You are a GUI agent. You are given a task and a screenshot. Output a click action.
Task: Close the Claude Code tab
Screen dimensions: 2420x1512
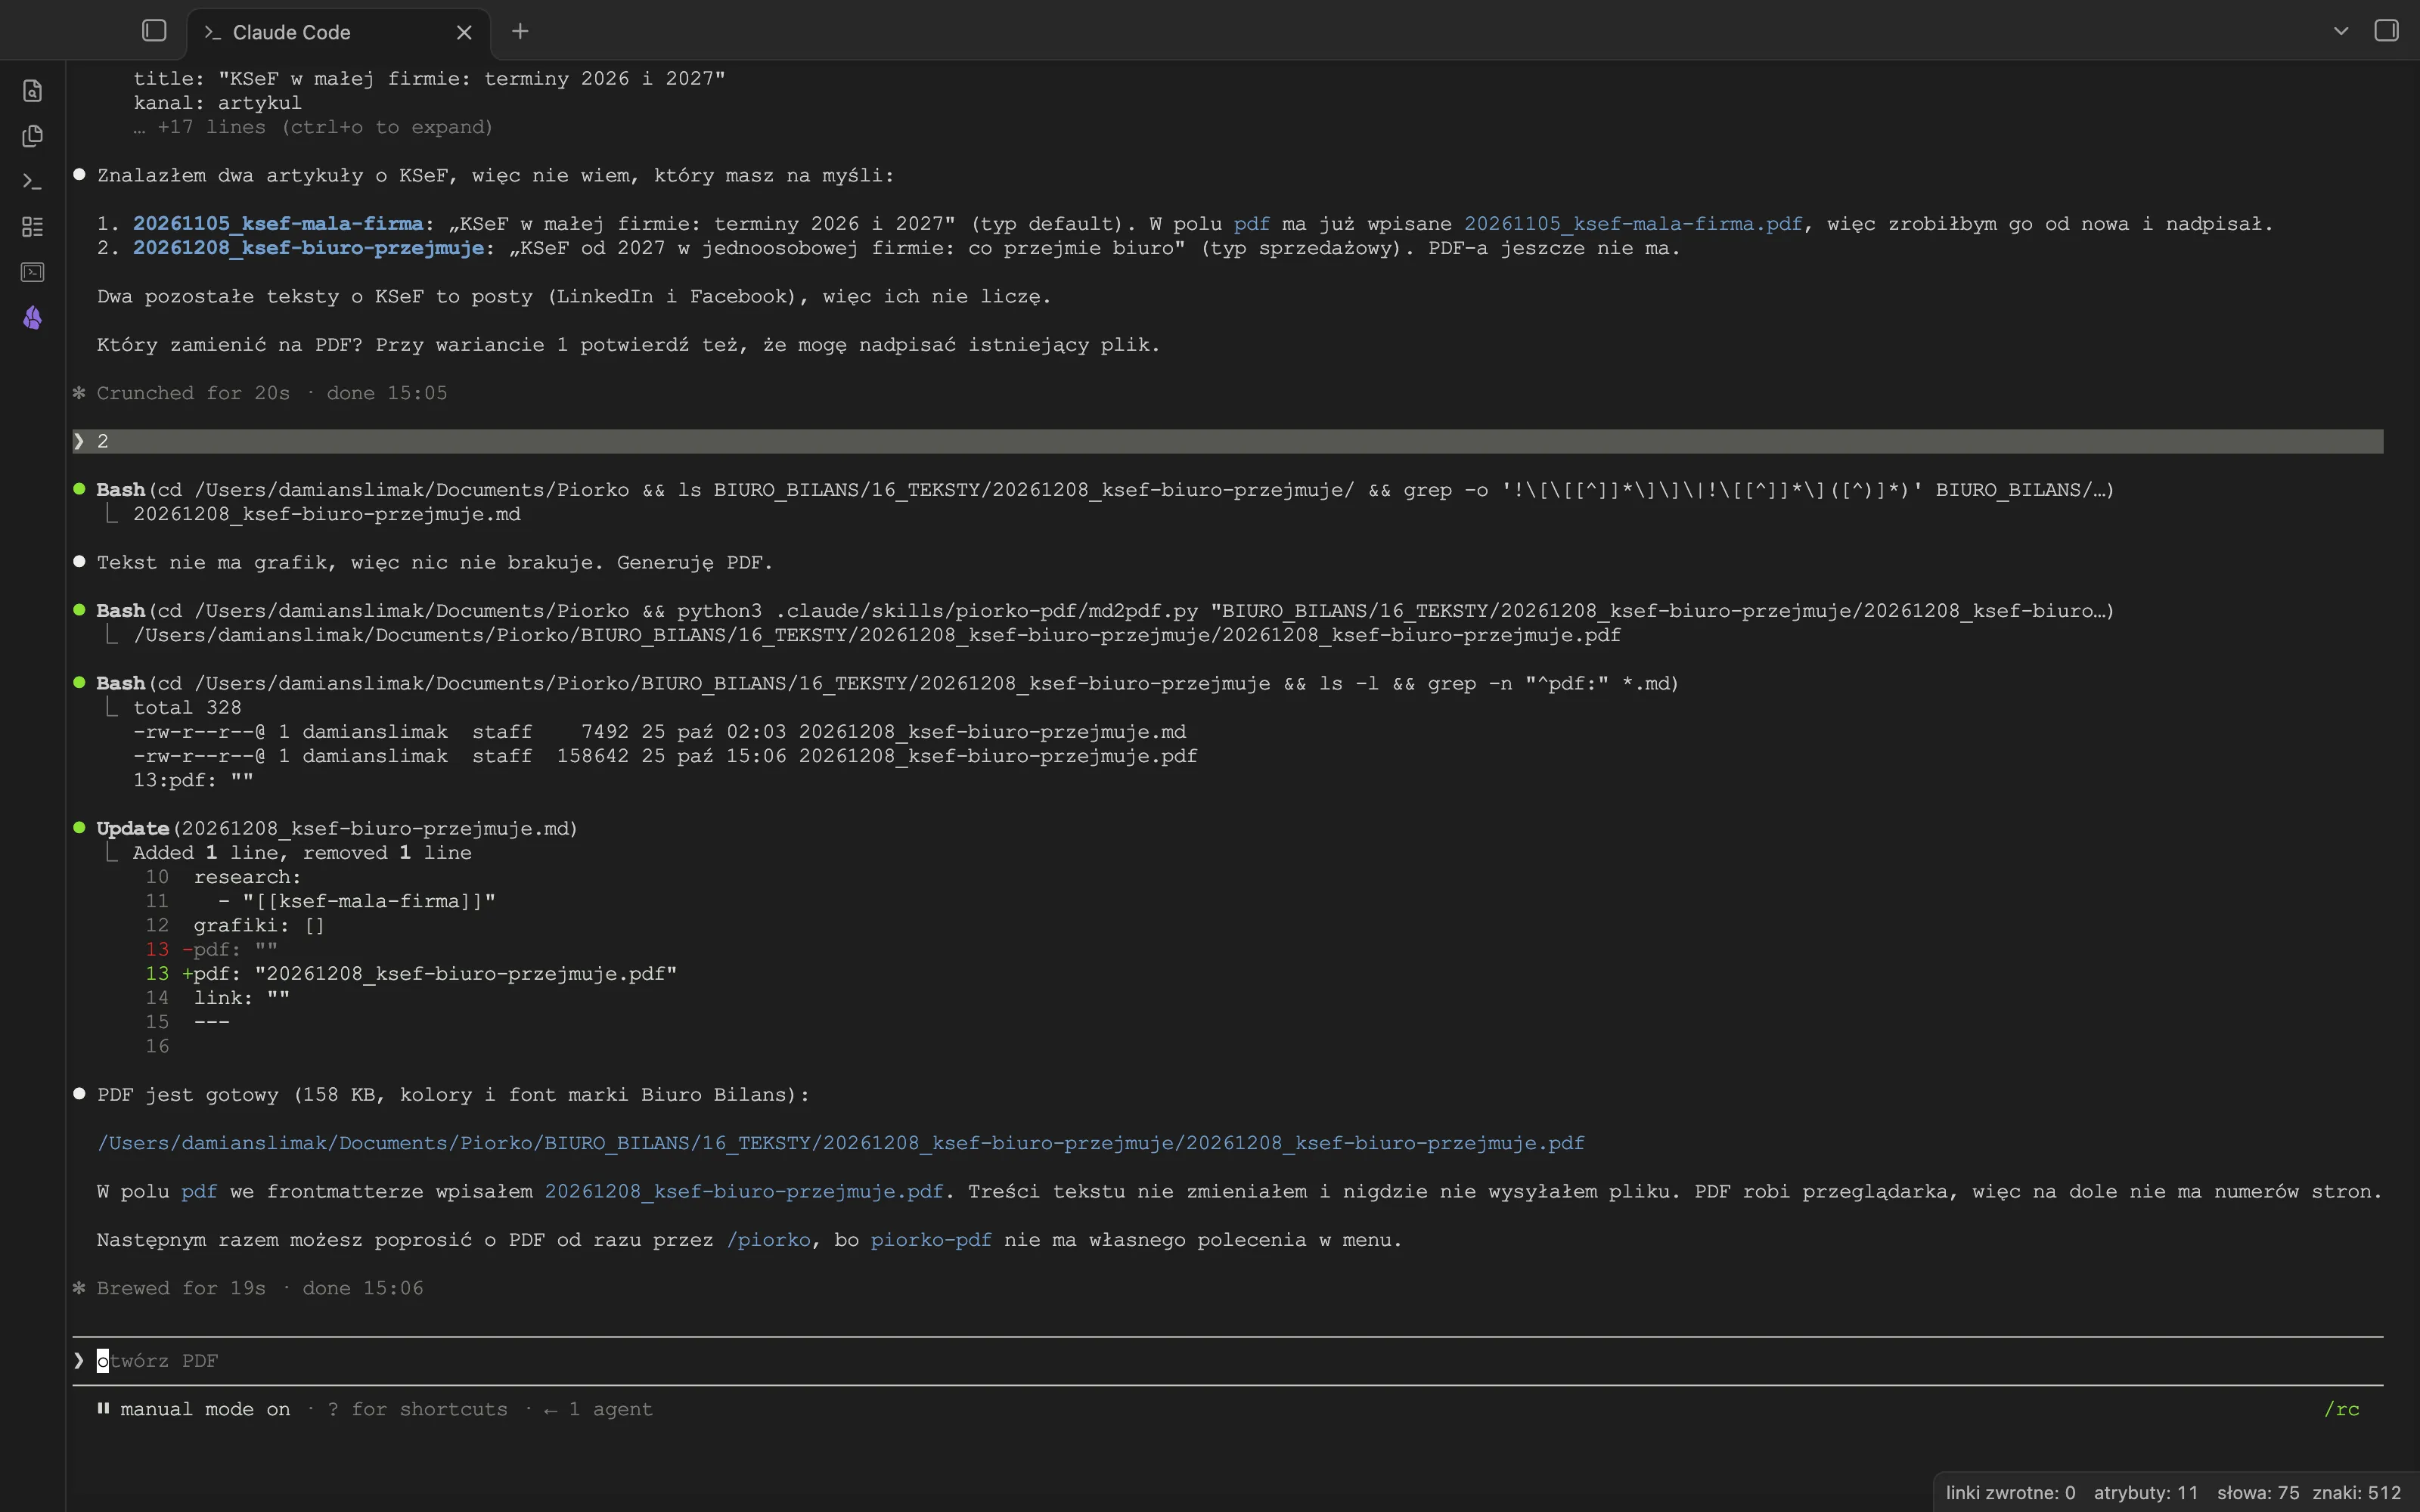[464, 32]
